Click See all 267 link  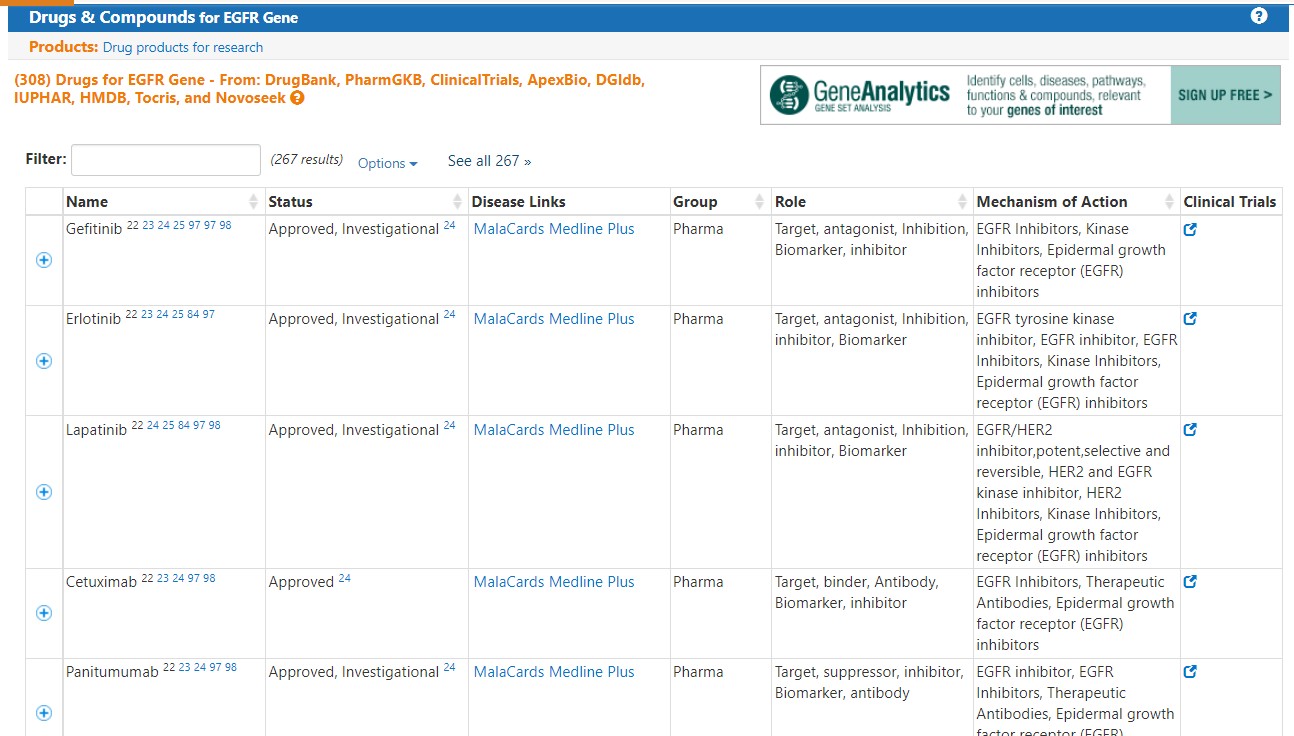489,161
